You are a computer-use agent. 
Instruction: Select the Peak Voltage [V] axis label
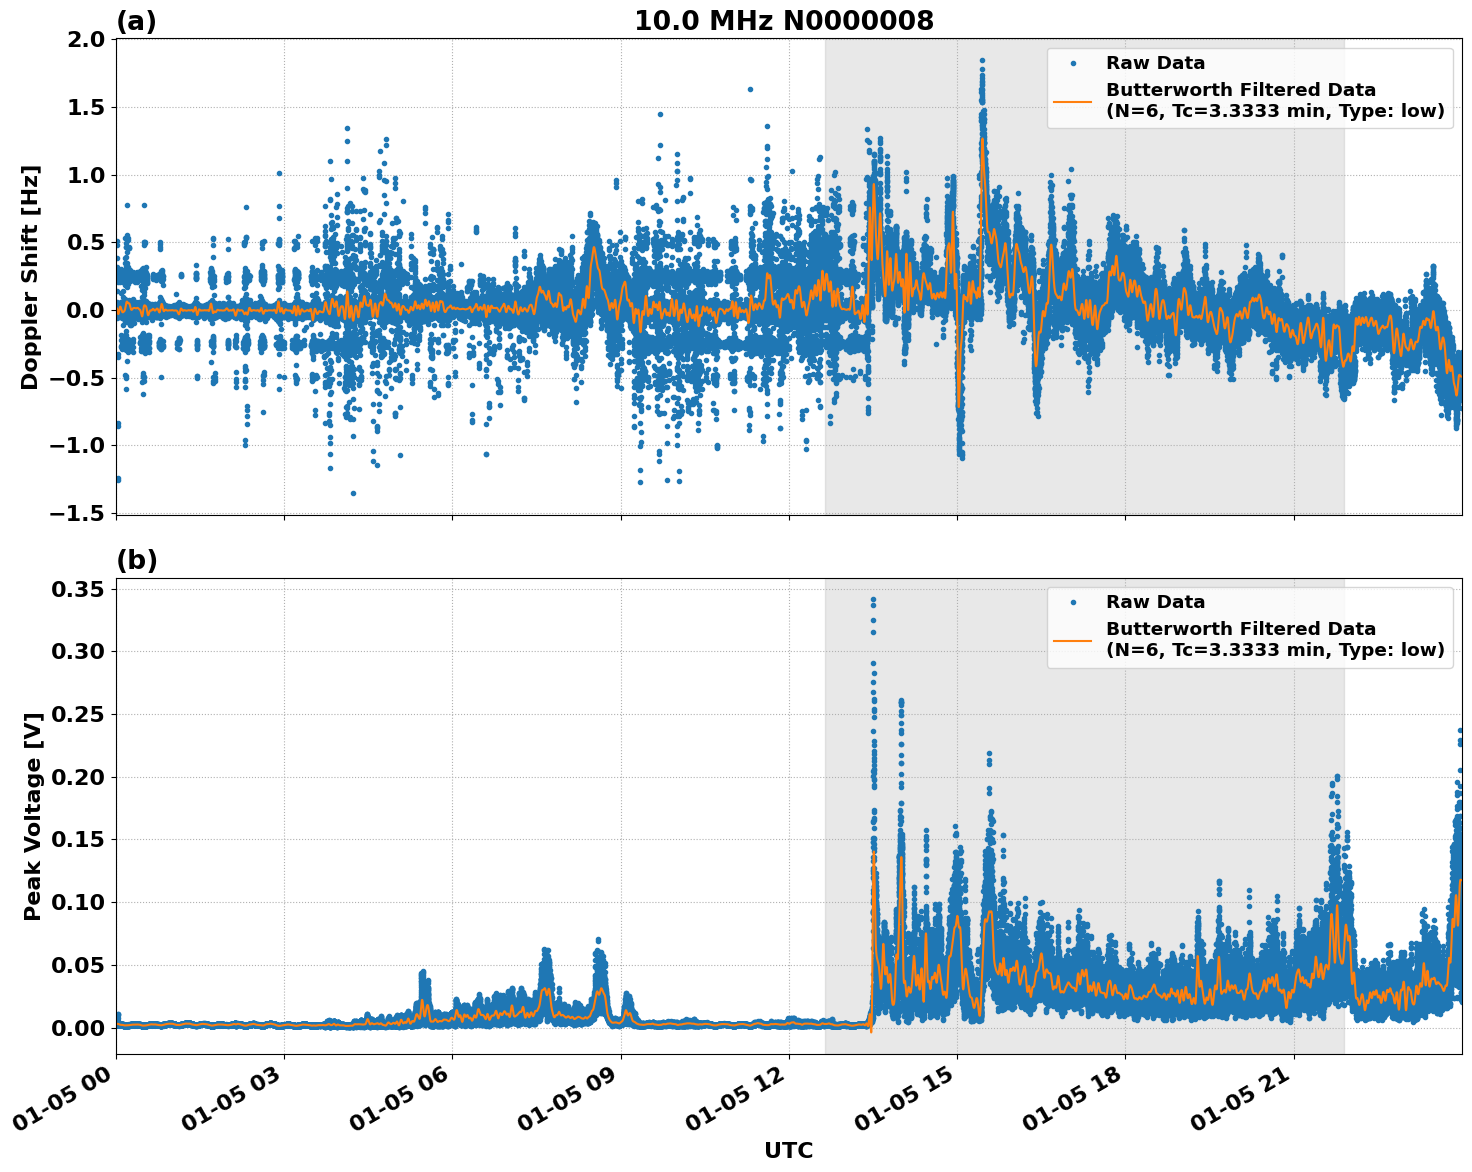[x=33, y=812]
